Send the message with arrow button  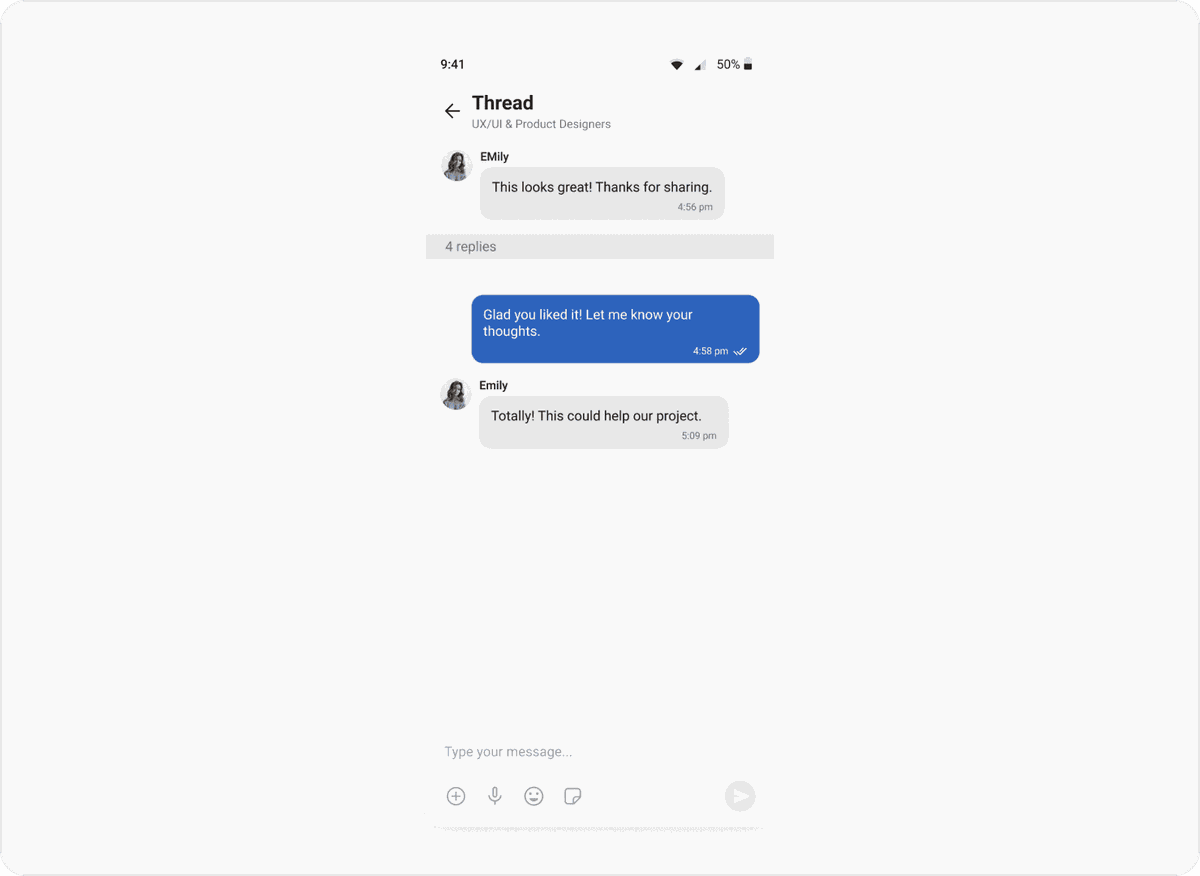click(x=740, y=796)
